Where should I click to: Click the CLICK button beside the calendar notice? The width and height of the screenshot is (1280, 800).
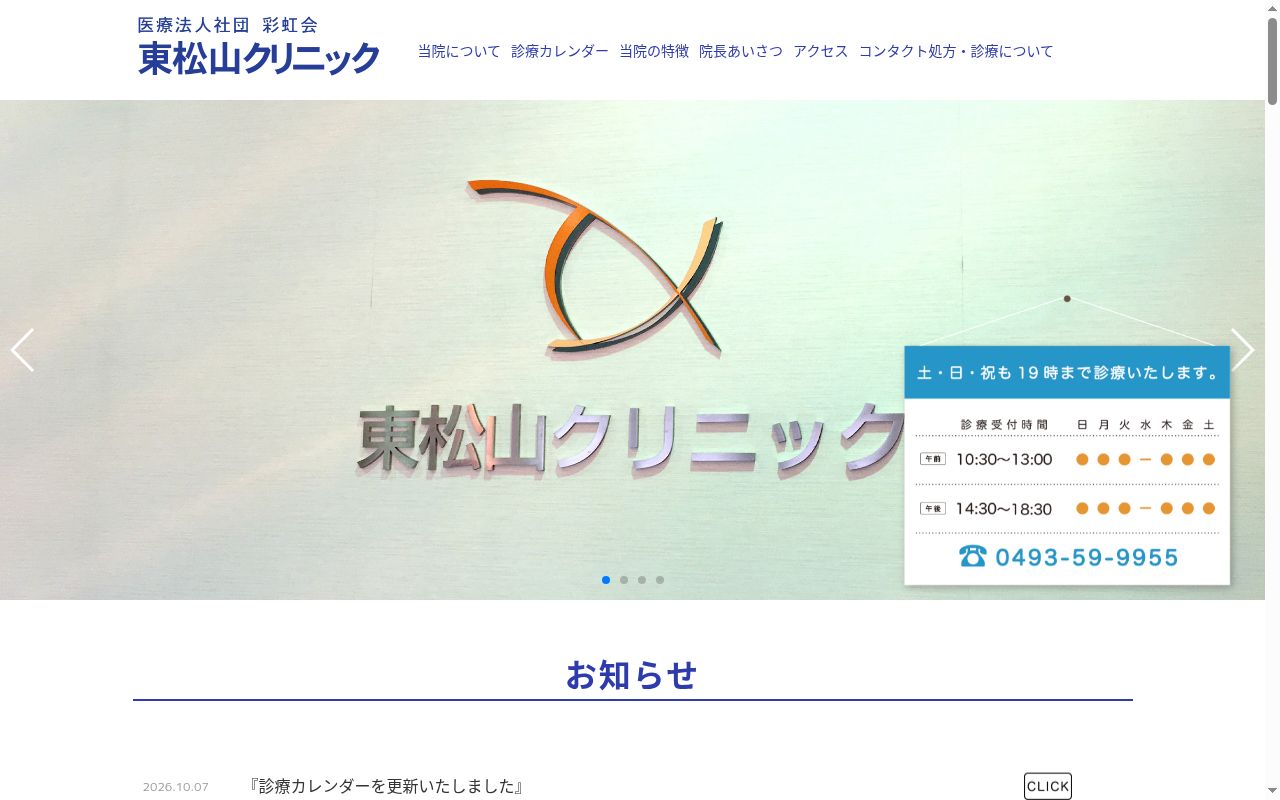pyautogui.click(x=1048, y=786)
